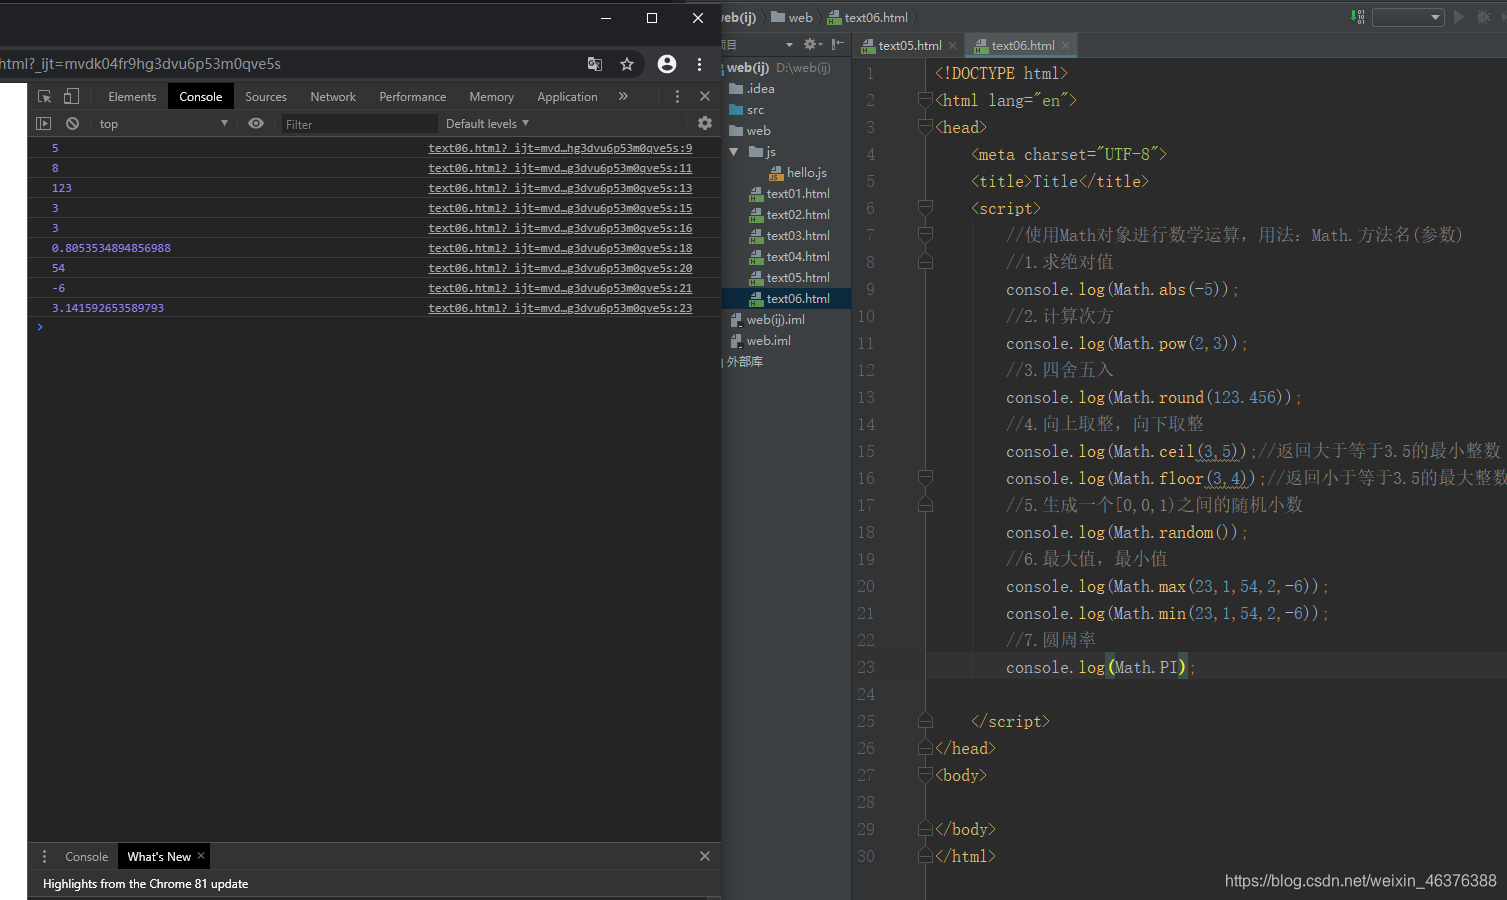Open the top context dropdown
Viewport: 1507px width, 900px height.
pos(163,123)
